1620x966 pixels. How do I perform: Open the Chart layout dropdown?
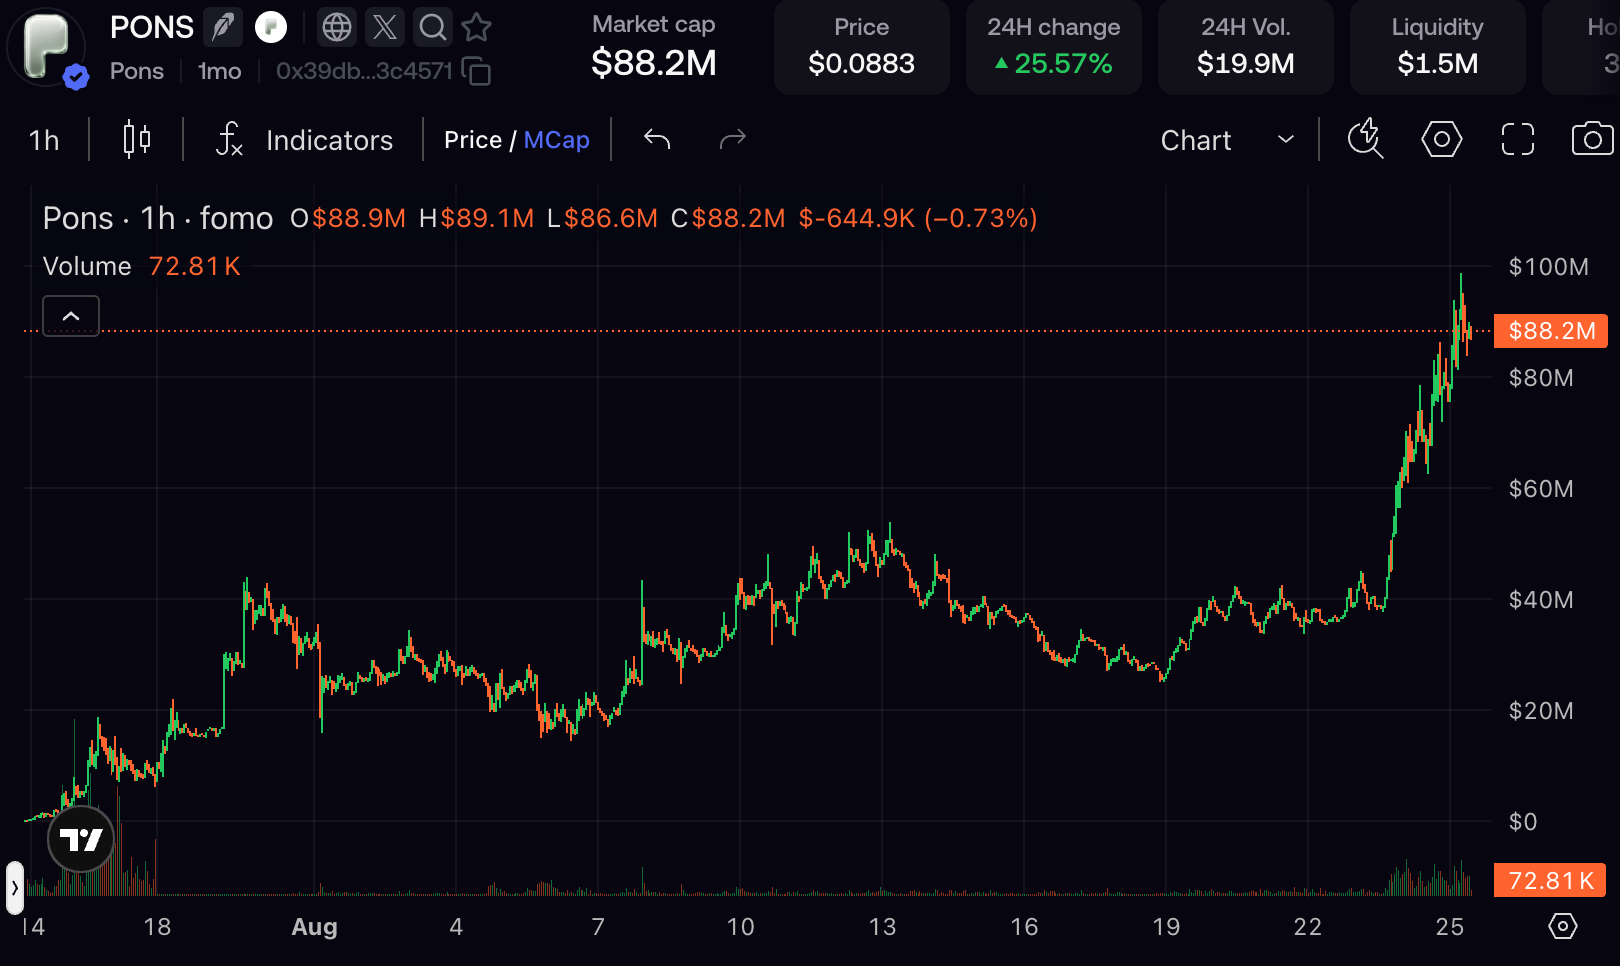(1227, 140)
